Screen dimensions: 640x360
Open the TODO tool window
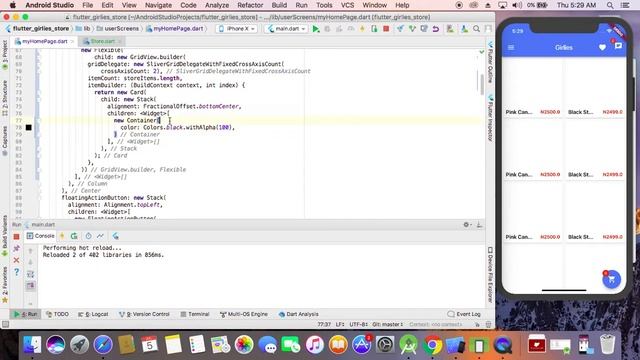click(x=57, y=314)
